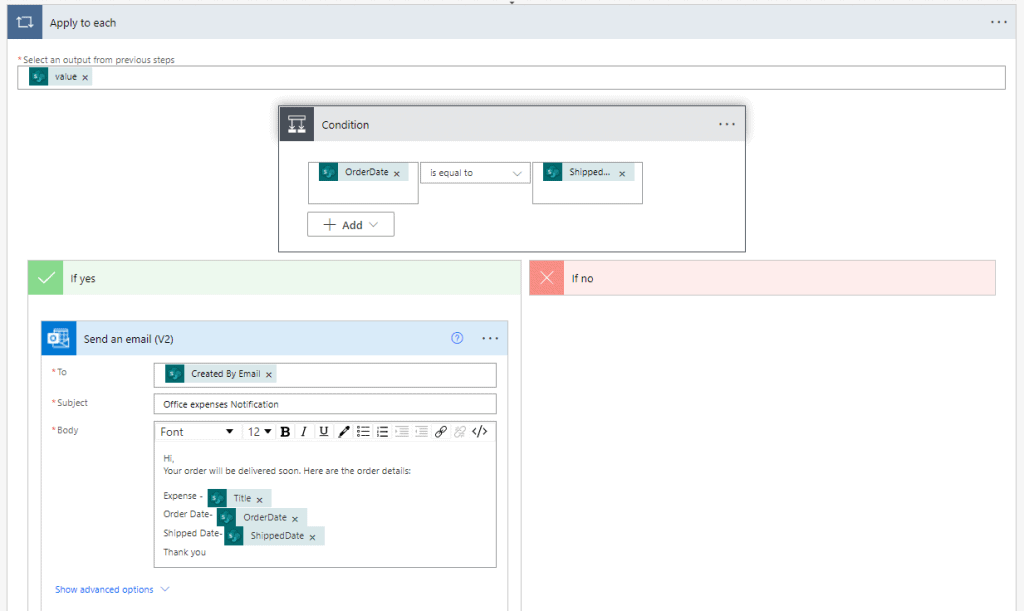Open the font size 12 dropdown
1024x611 pixels.
click(x=259, y=431)
